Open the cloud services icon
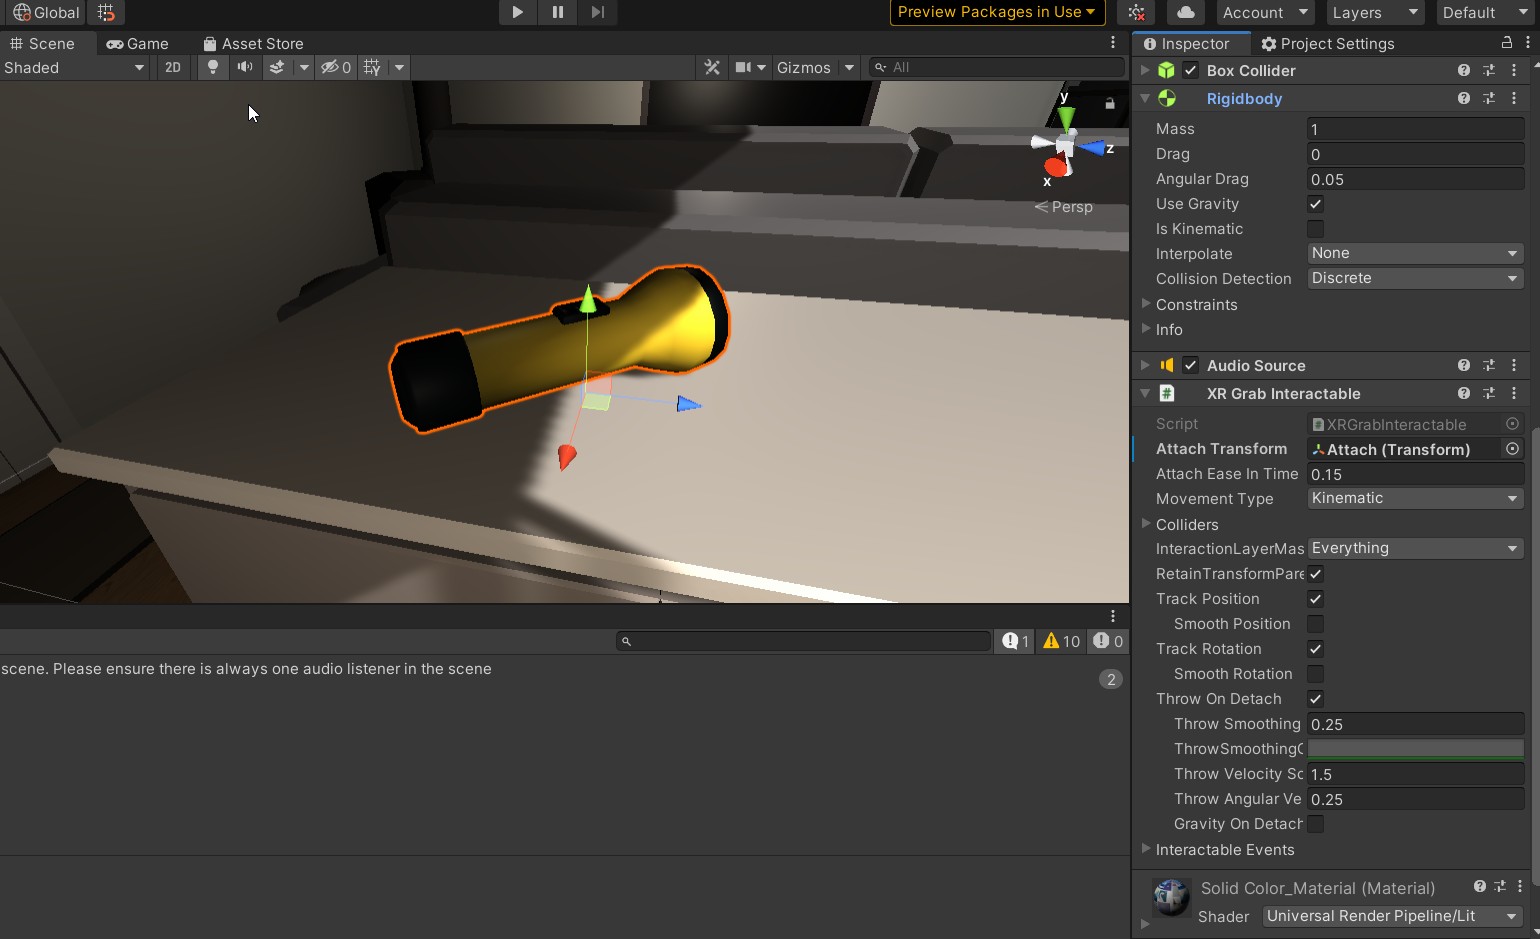This screenshot has height=939, width=1540. coord(1185,12)
